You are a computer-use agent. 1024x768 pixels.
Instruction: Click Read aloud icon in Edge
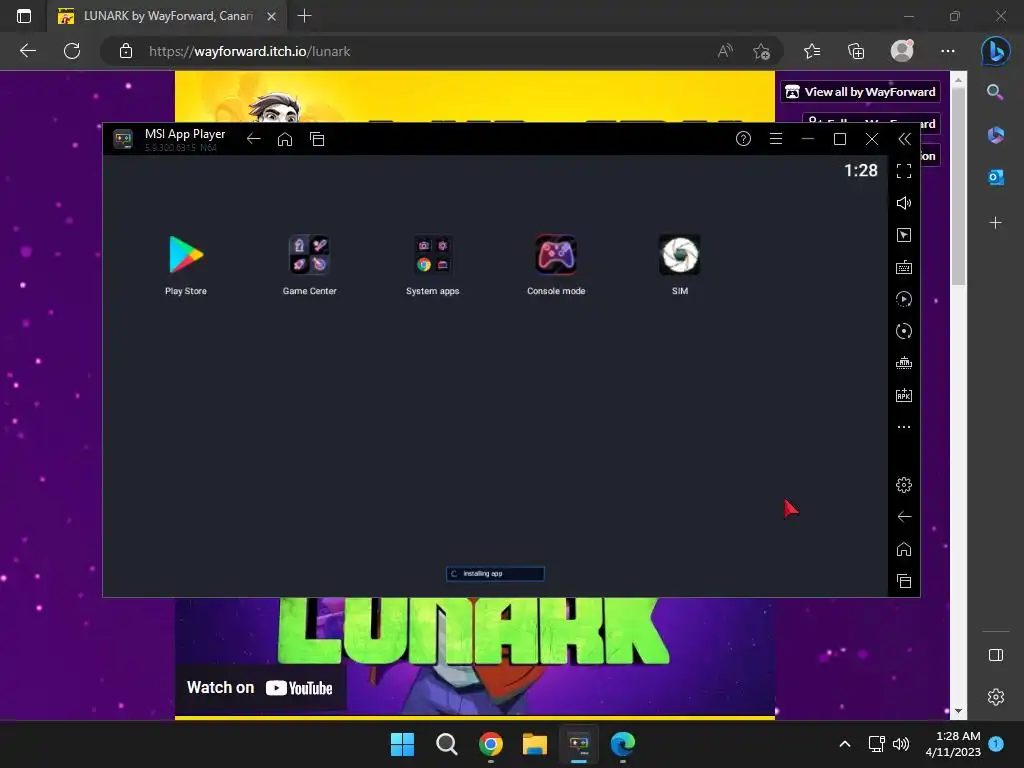coord(725,51)
